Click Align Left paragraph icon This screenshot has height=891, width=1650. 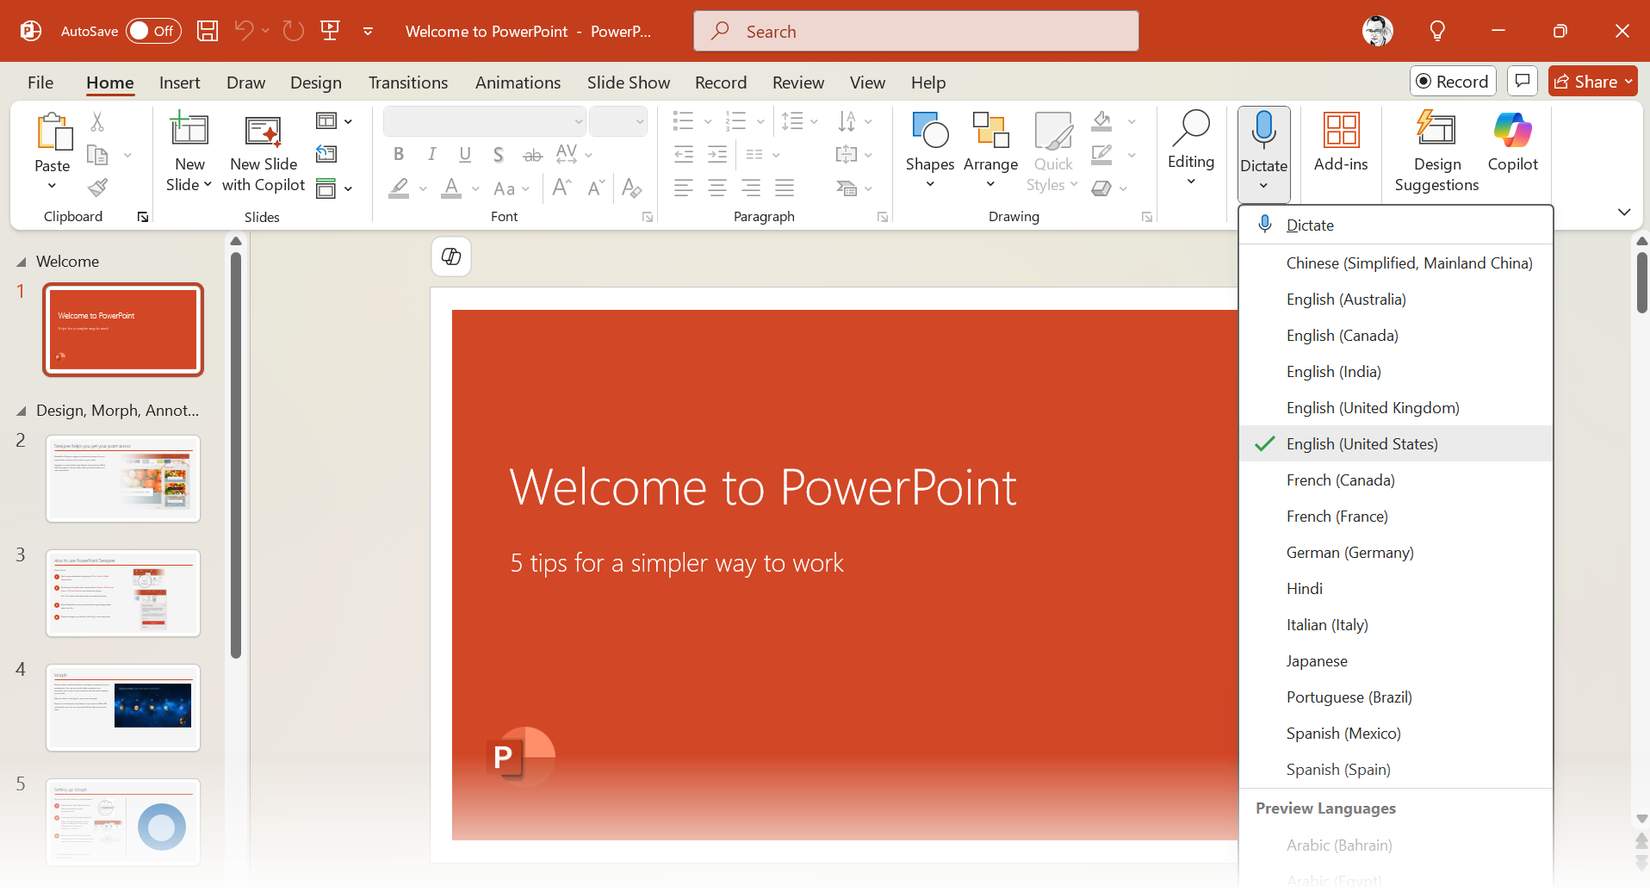pos(683,187)
